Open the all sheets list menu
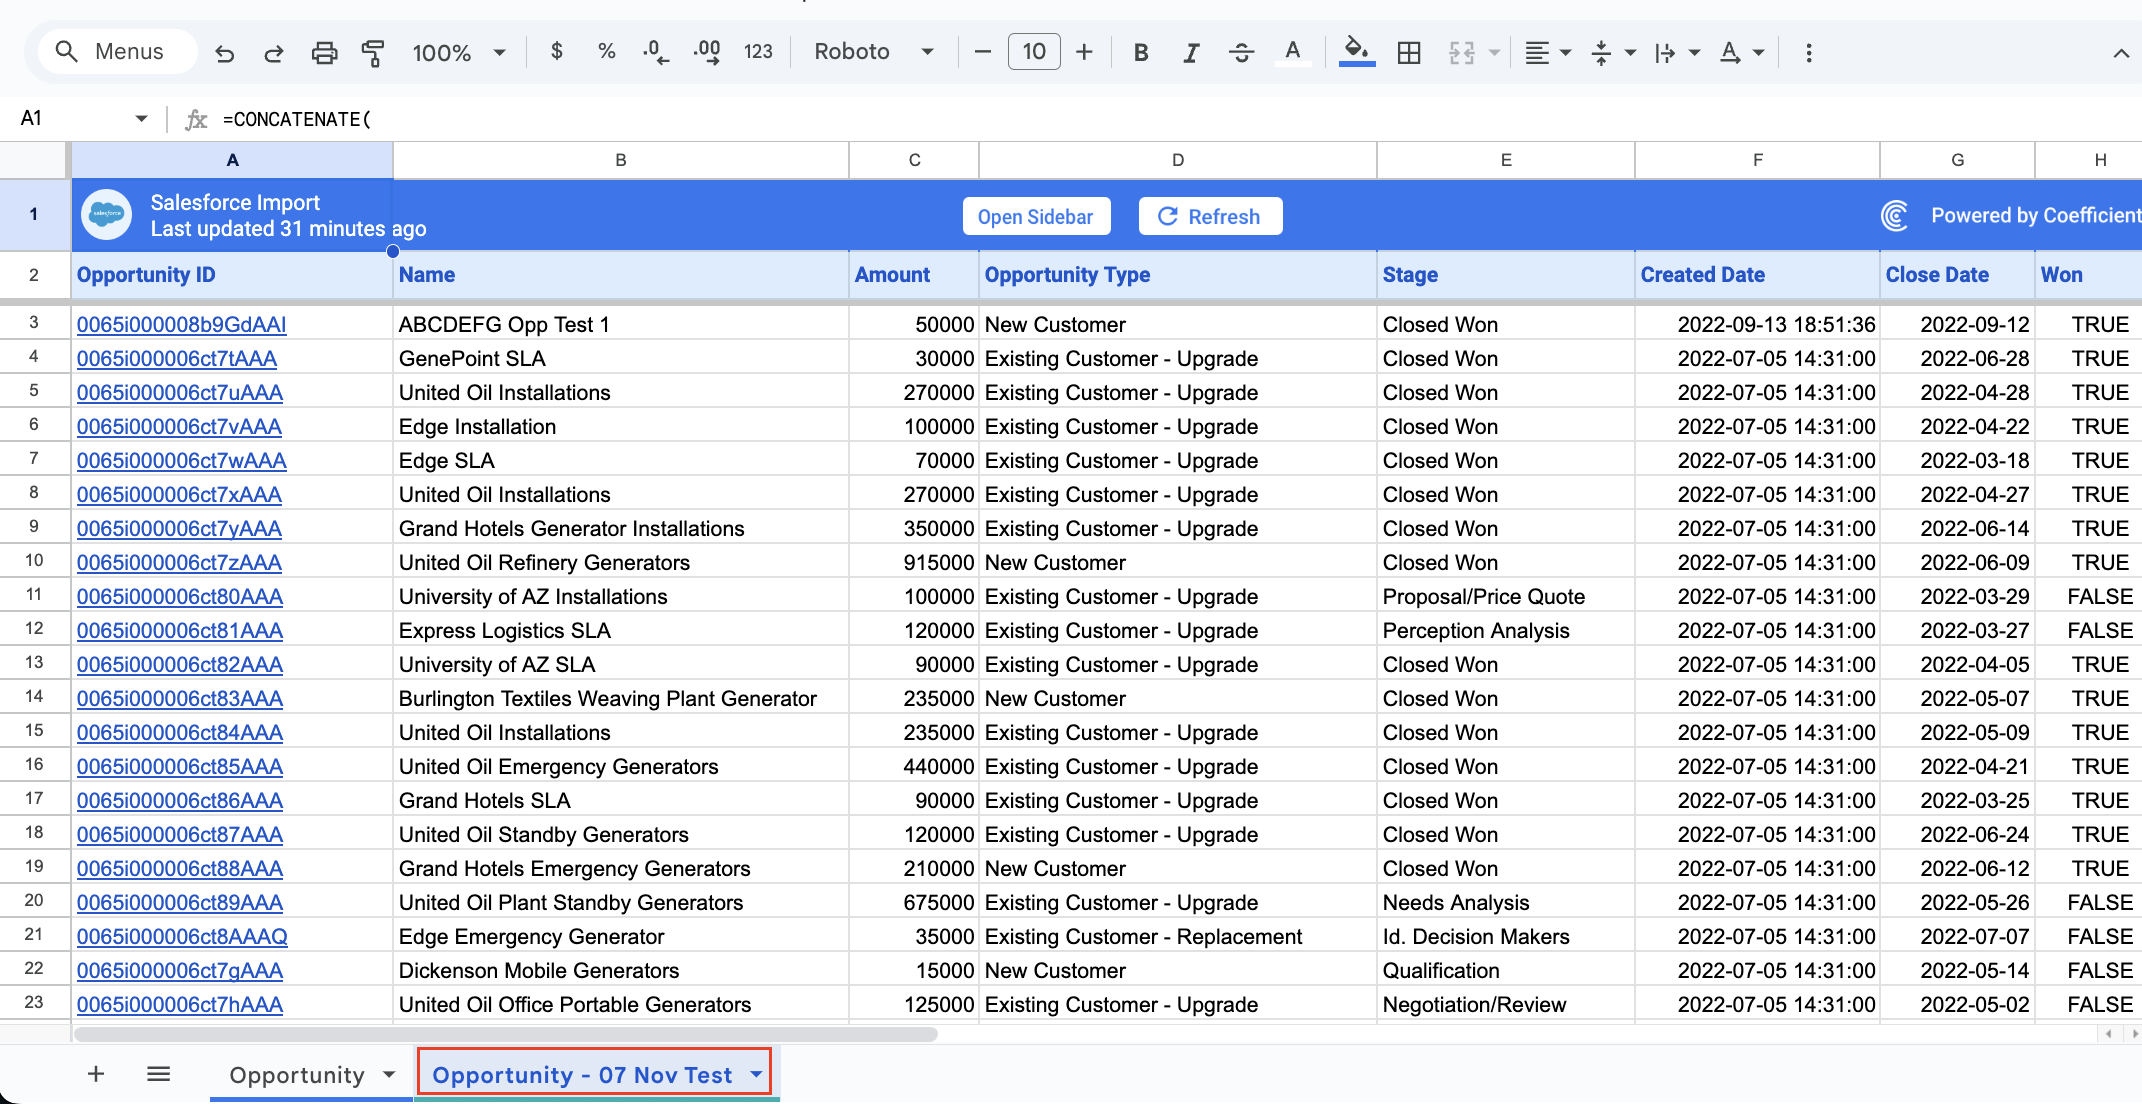The image size is (2142, 1104). 158,1074
